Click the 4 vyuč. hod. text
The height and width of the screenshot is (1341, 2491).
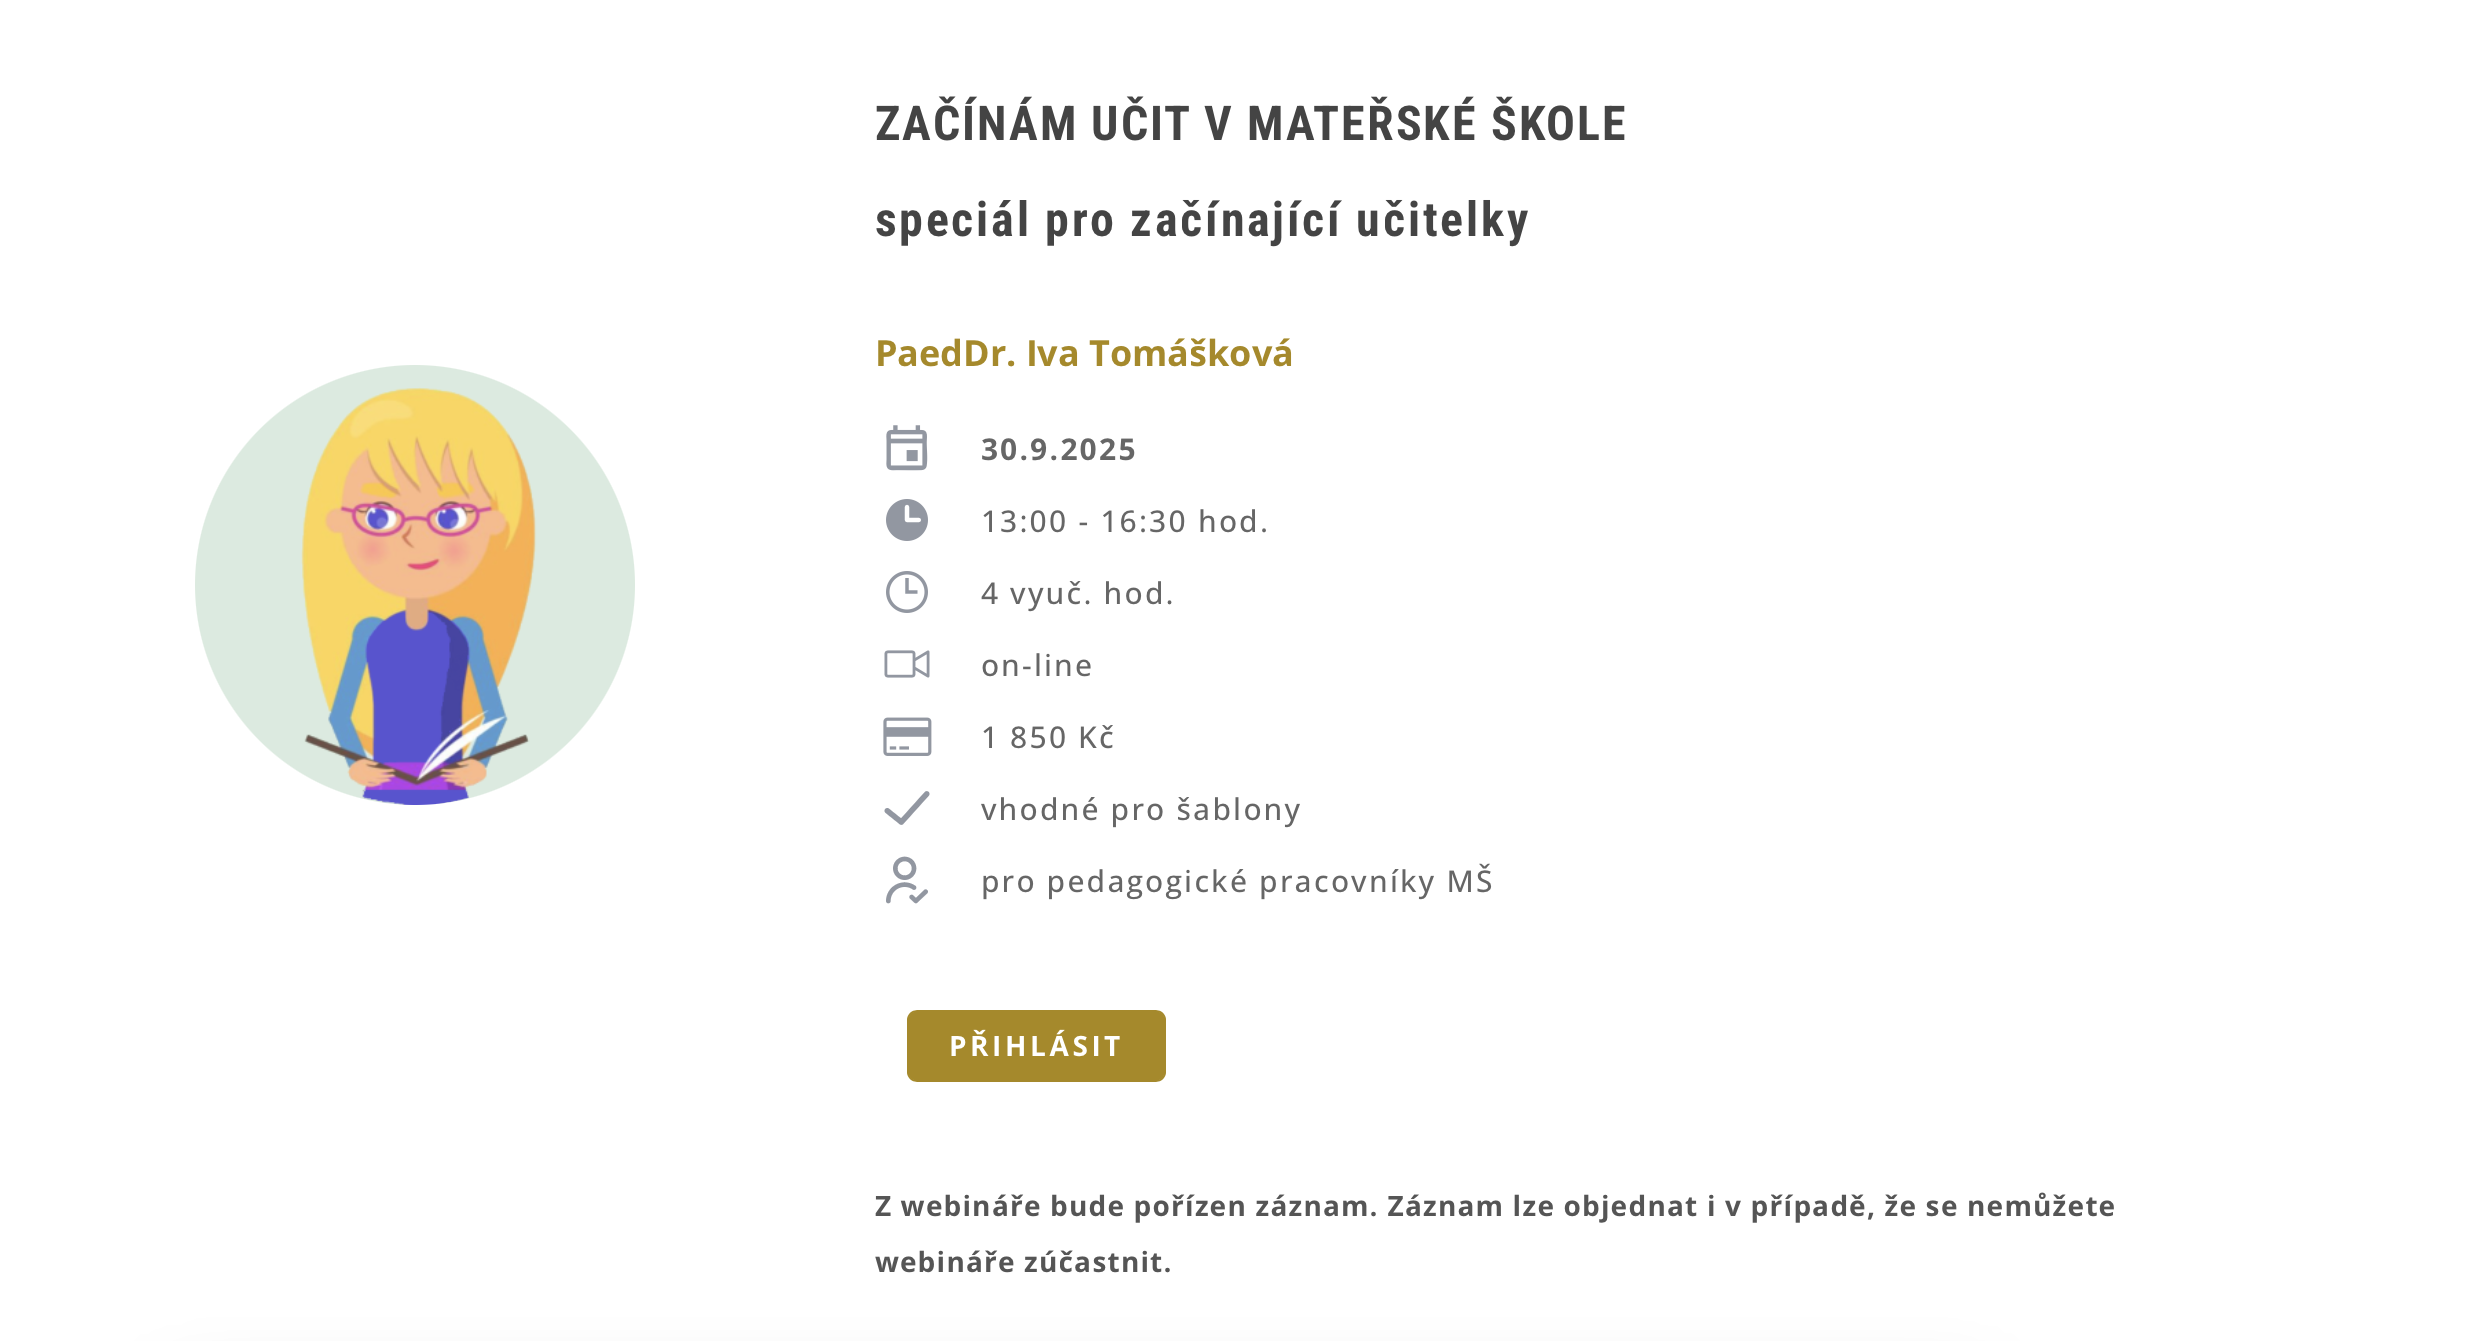tap(1077, 593)
